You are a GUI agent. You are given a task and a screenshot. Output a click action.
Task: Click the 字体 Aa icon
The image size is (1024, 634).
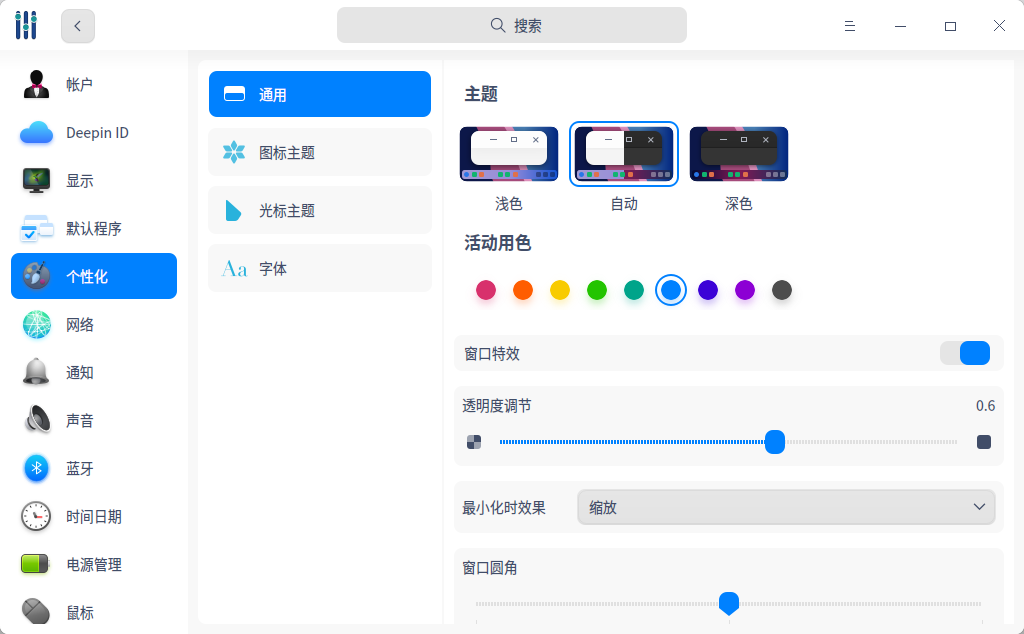pyautogui.click(x=234, y=268)
